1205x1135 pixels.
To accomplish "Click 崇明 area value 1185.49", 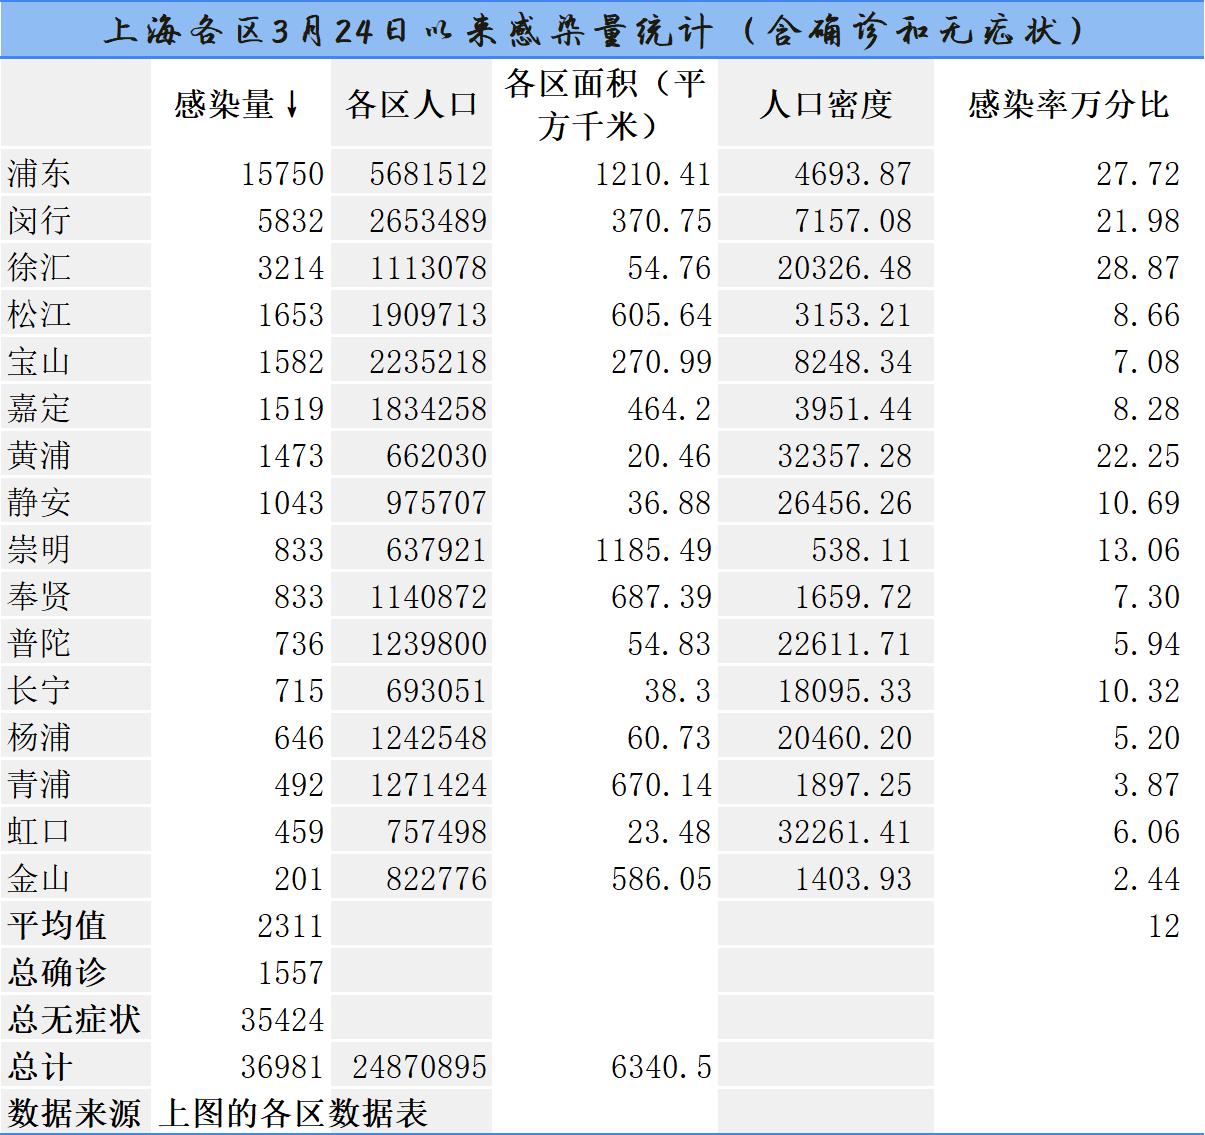I will 654,550.
